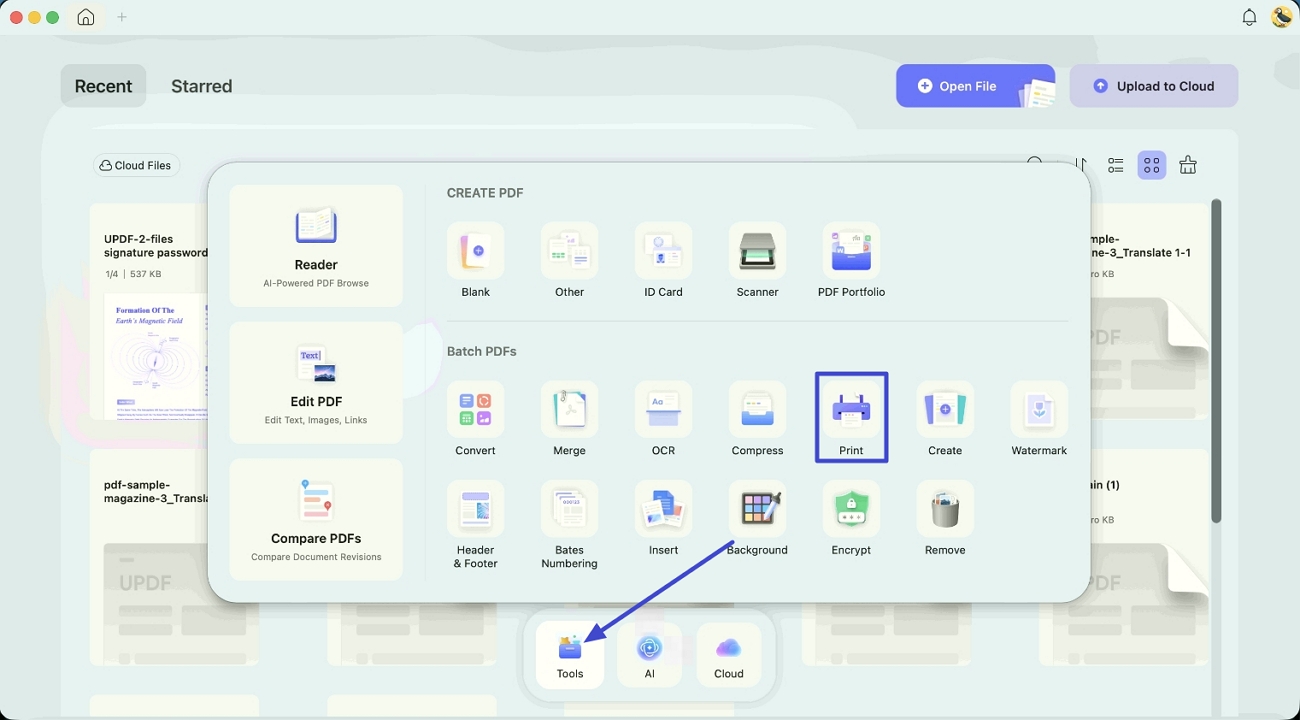Open the Compare PDFs card
The image size is (1300, 720).
click(316, 520)
